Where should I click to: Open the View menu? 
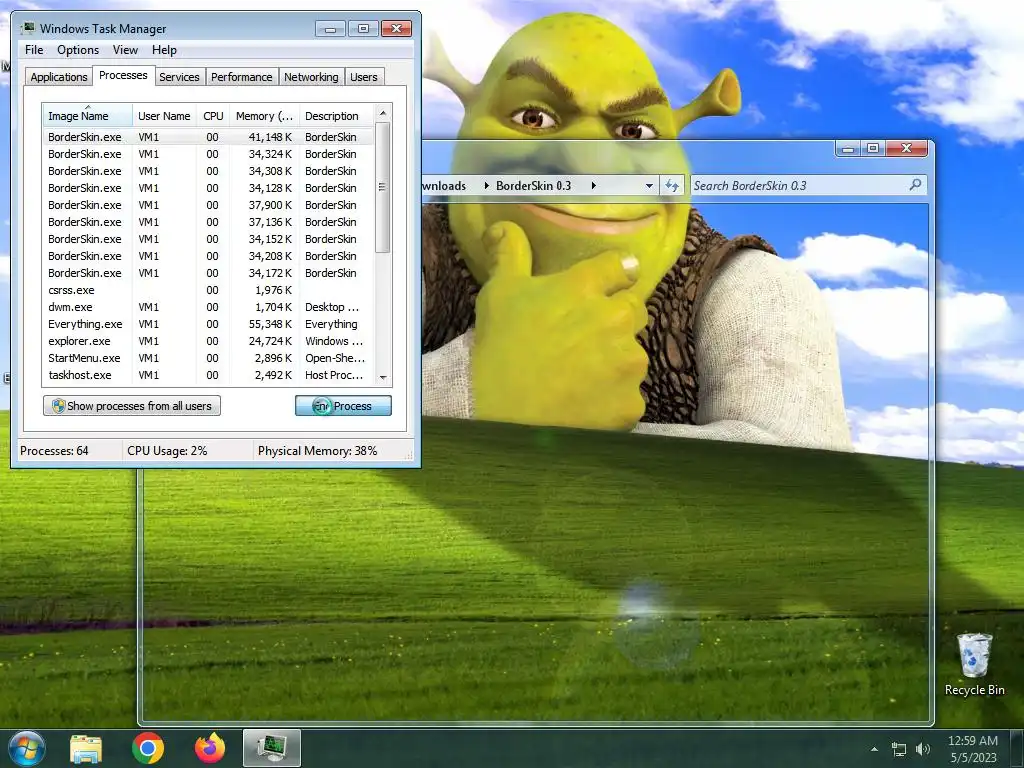(x=125, y=50)
